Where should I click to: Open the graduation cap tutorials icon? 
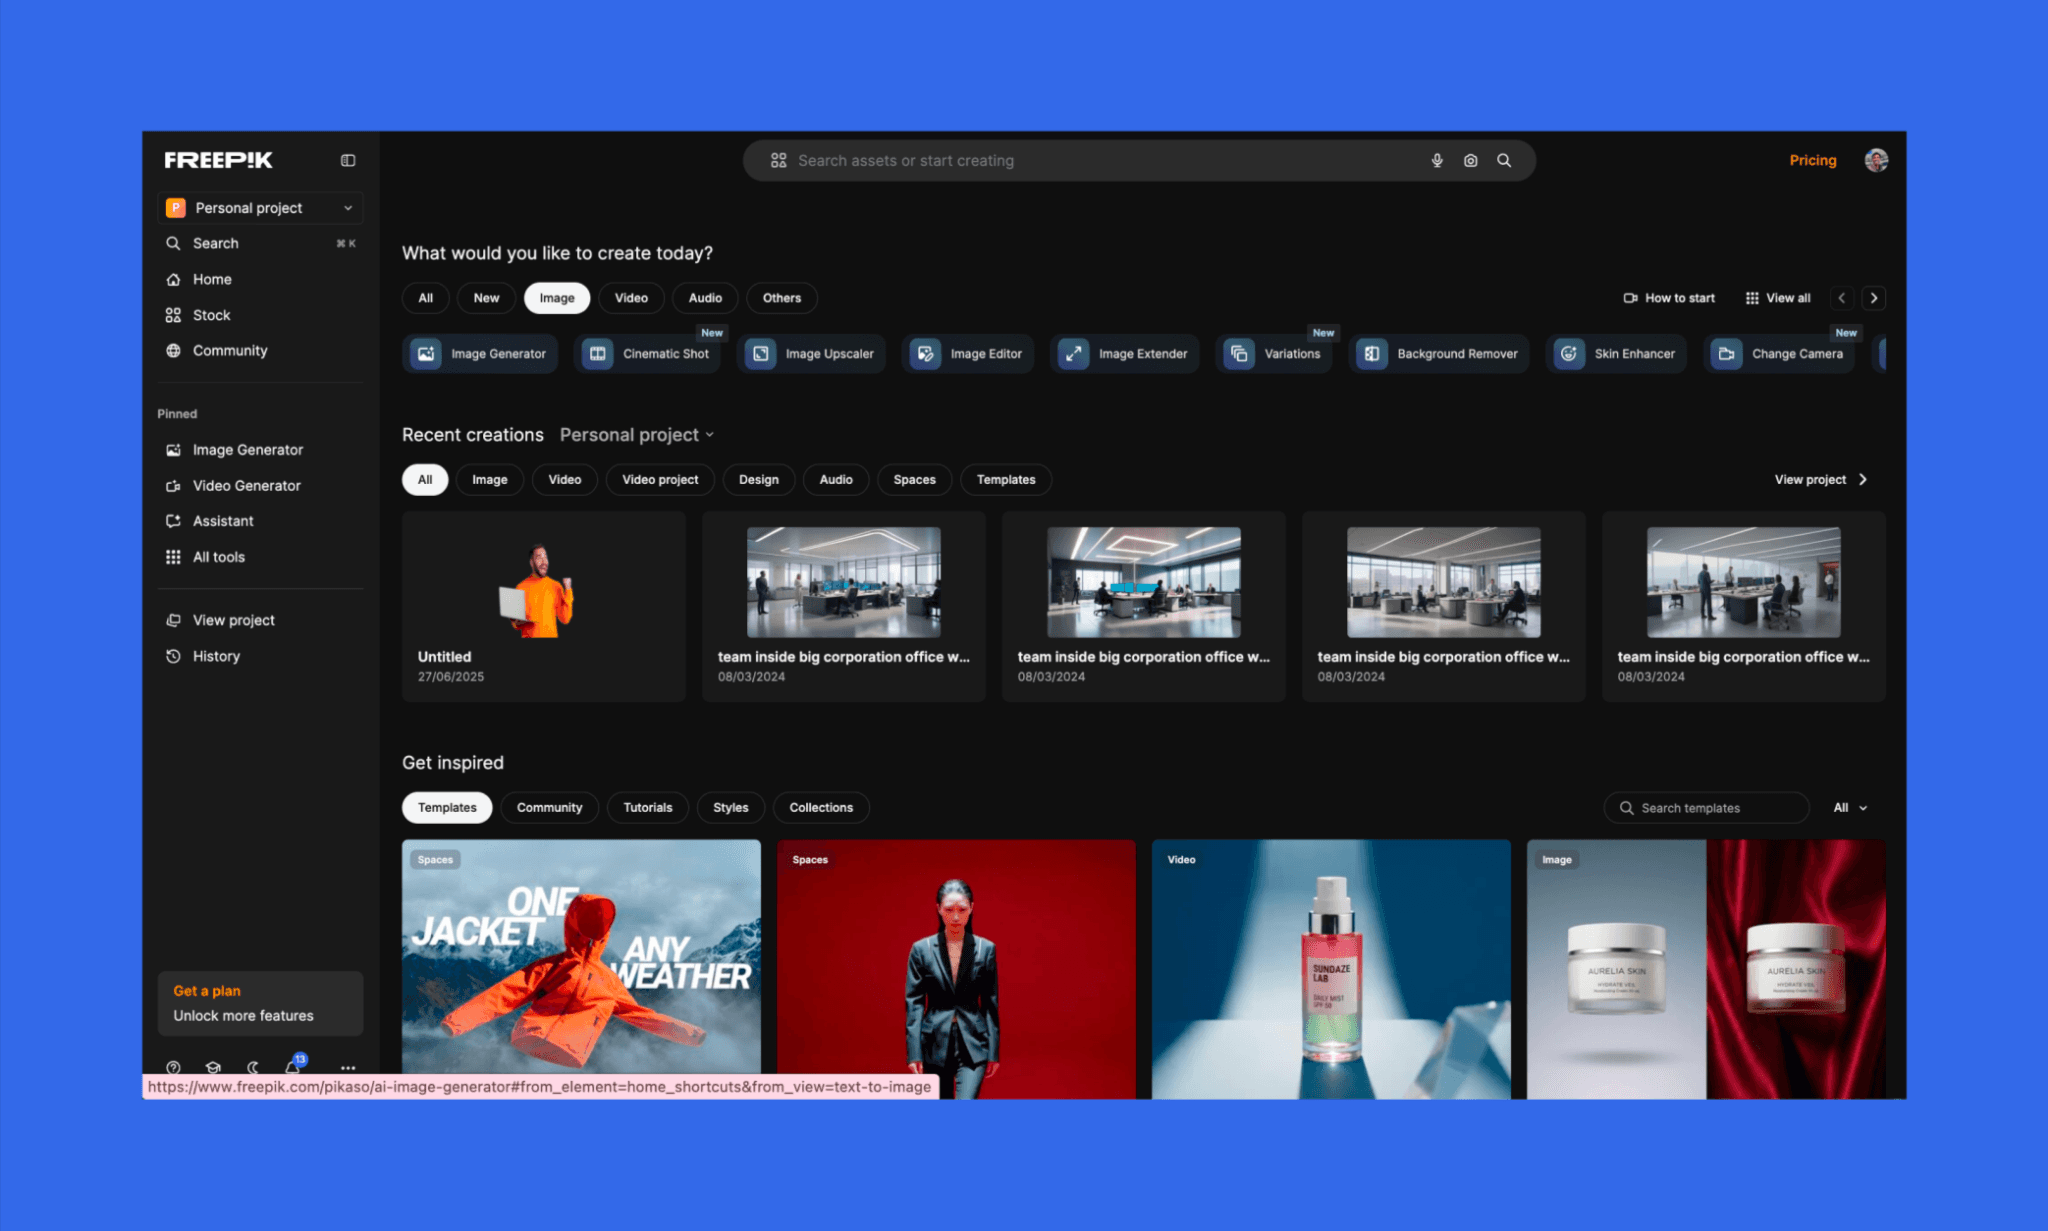(x=213, y=1067)
